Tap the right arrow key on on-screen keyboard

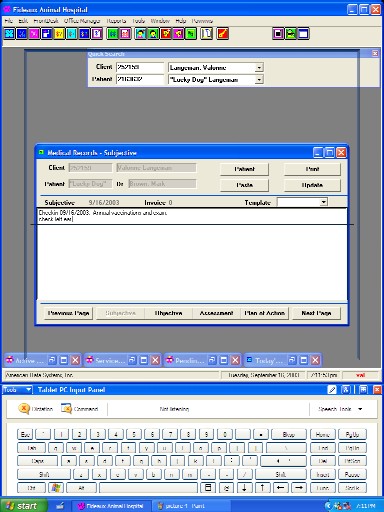[x=299, y=488]
